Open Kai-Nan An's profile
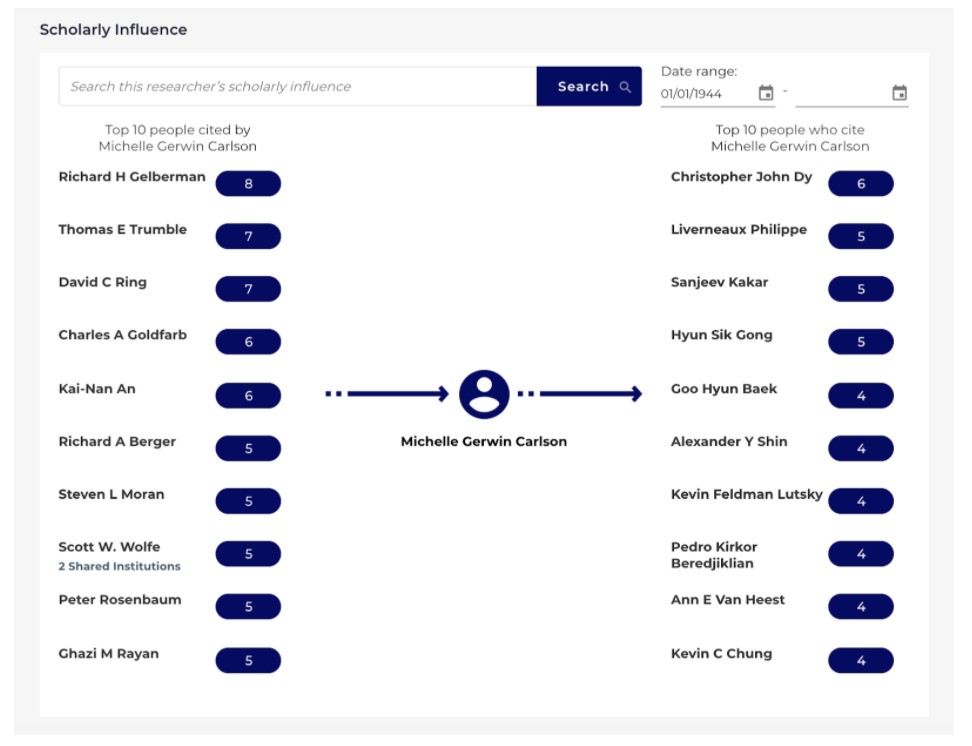Viewport: 972px width, 746px height. (97, 389)
